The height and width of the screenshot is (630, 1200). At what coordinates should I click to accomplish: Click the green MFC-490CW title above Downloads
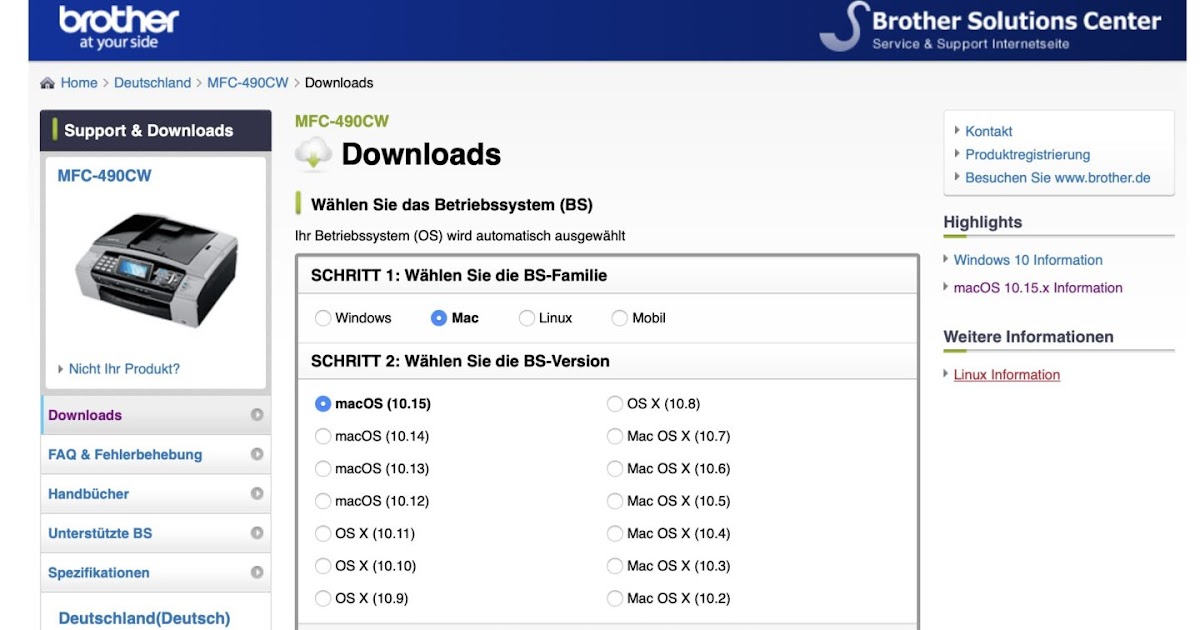(x=342, y=121)
